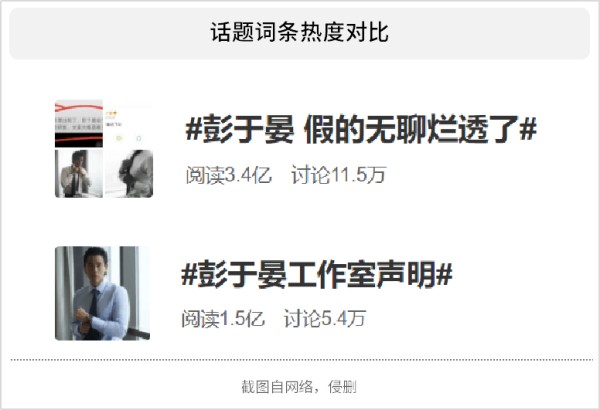The height and width of the screenshot is (410, 600).
Task: Open the photo of the man in a blue shirt
Action: [x=103, y=293]
